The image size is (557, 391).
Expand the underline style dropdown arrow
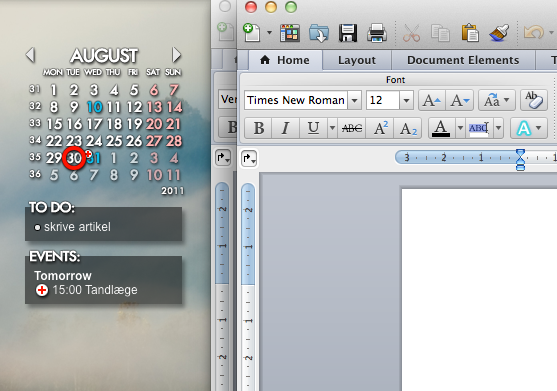(x=332, y=128)
